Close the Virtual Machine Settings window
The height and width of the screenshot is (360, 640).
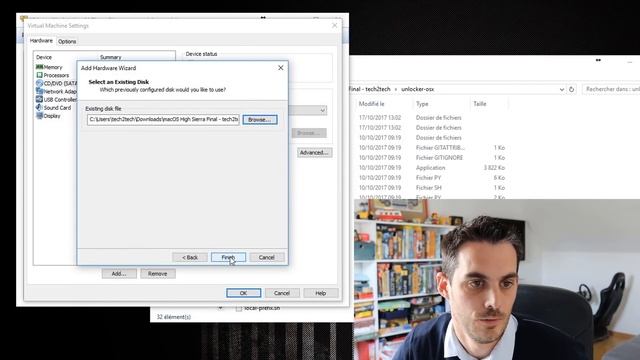(x=335, y=25)
